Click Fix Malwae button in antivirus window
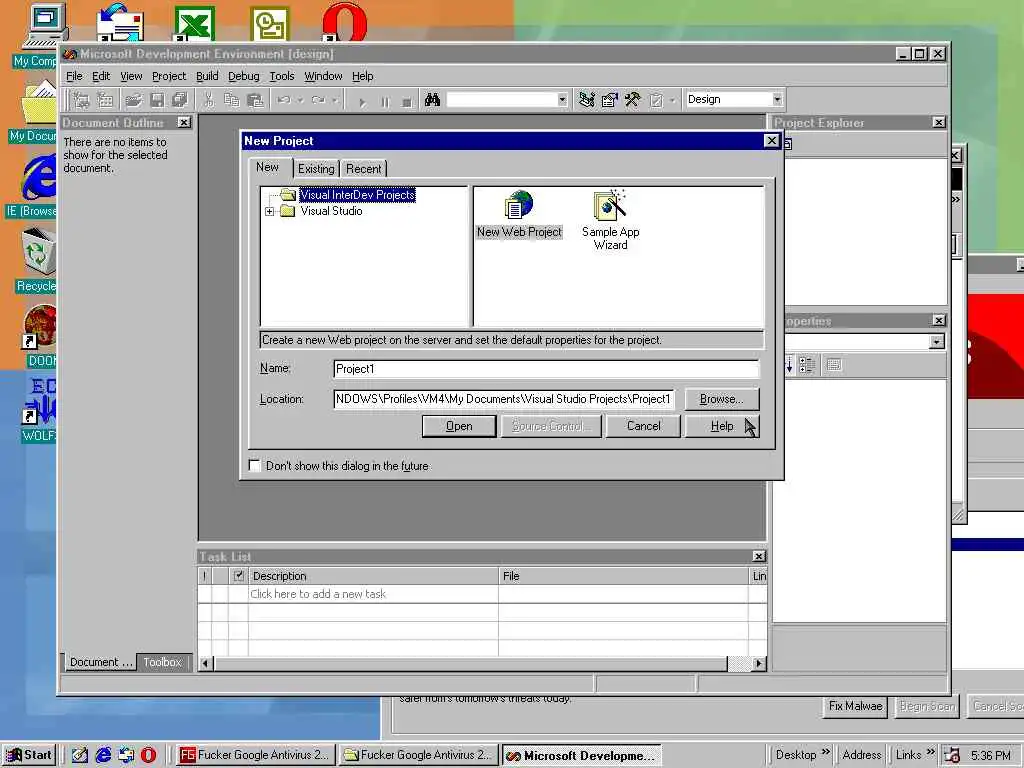 (855, 706)
